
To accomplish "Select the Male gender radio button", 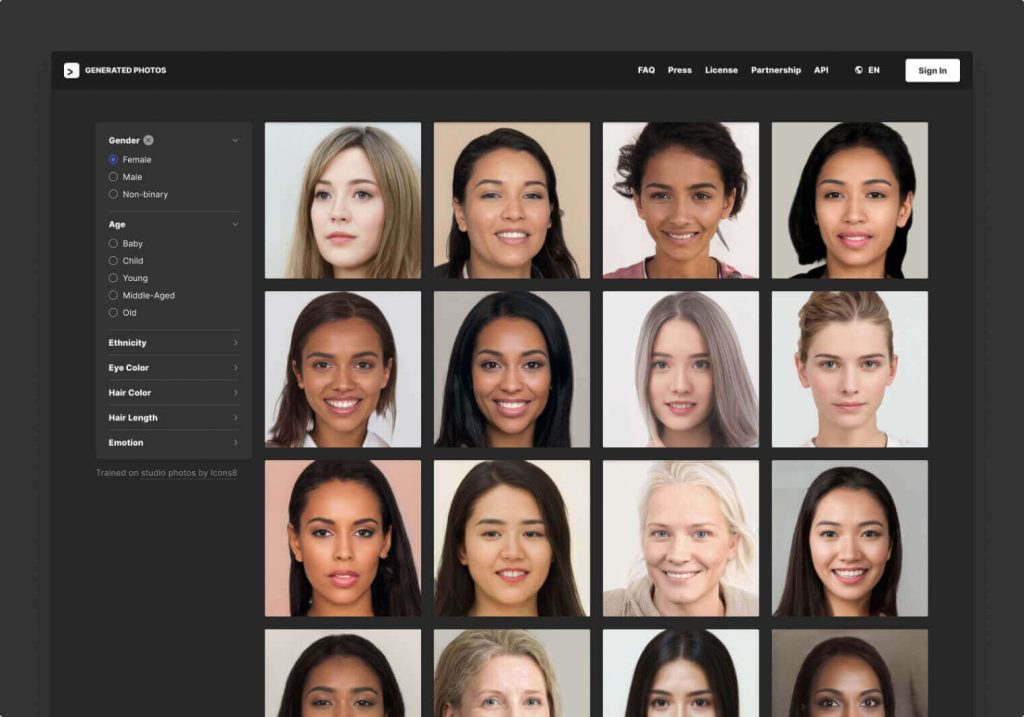I will [113, 177].
